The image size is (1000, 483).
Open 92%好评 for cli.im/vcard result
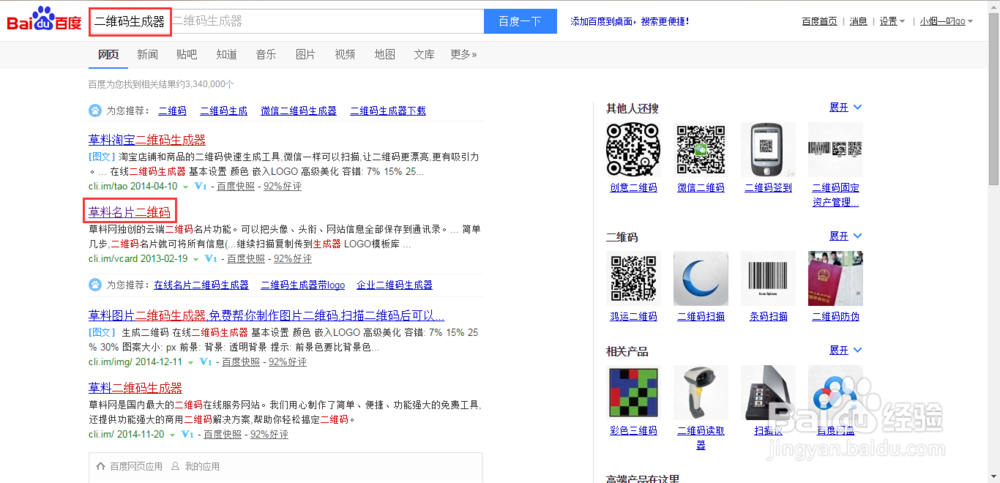pos(293,259)
